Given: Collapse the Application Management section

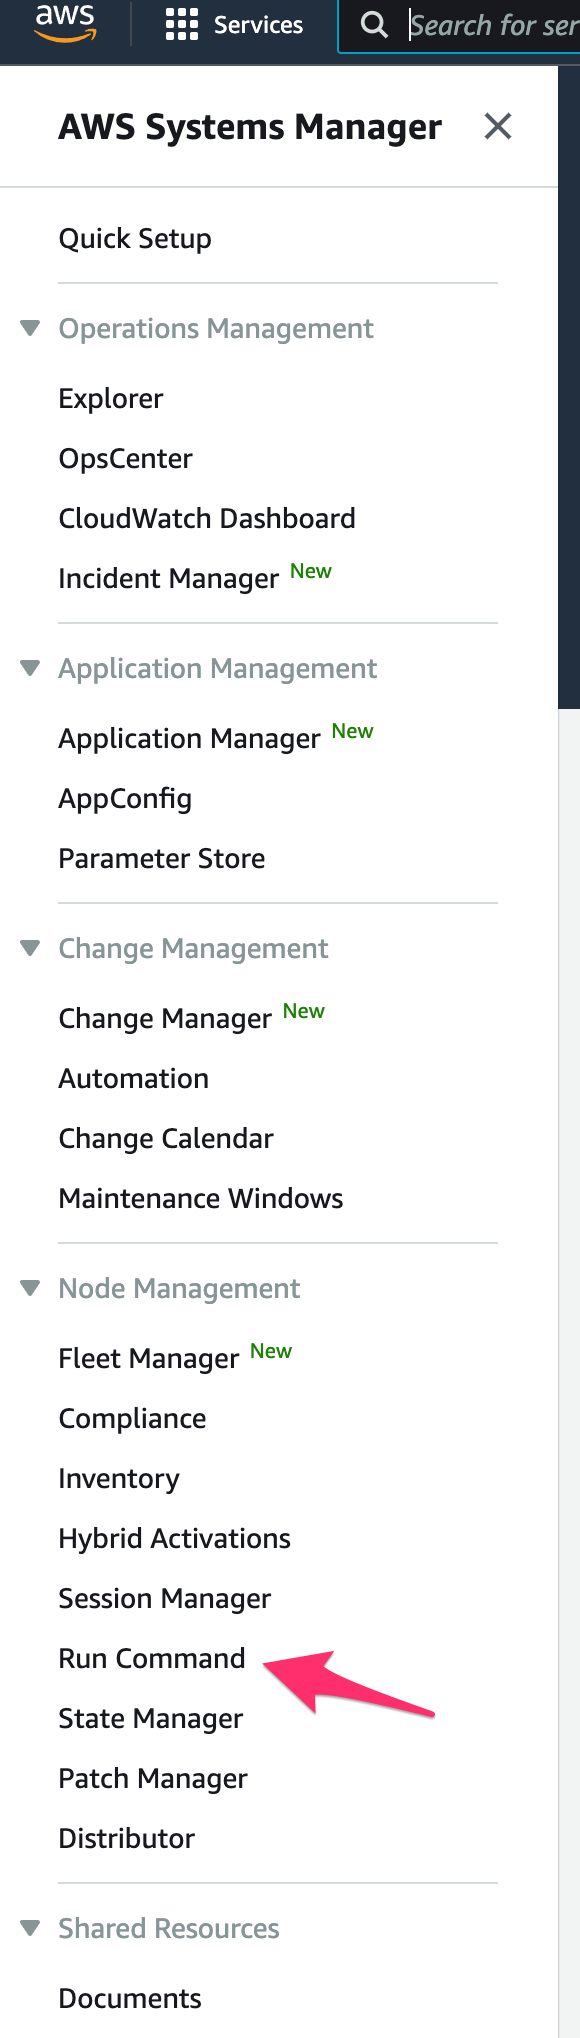Looking at the screenshot, I should click(29, 668).
